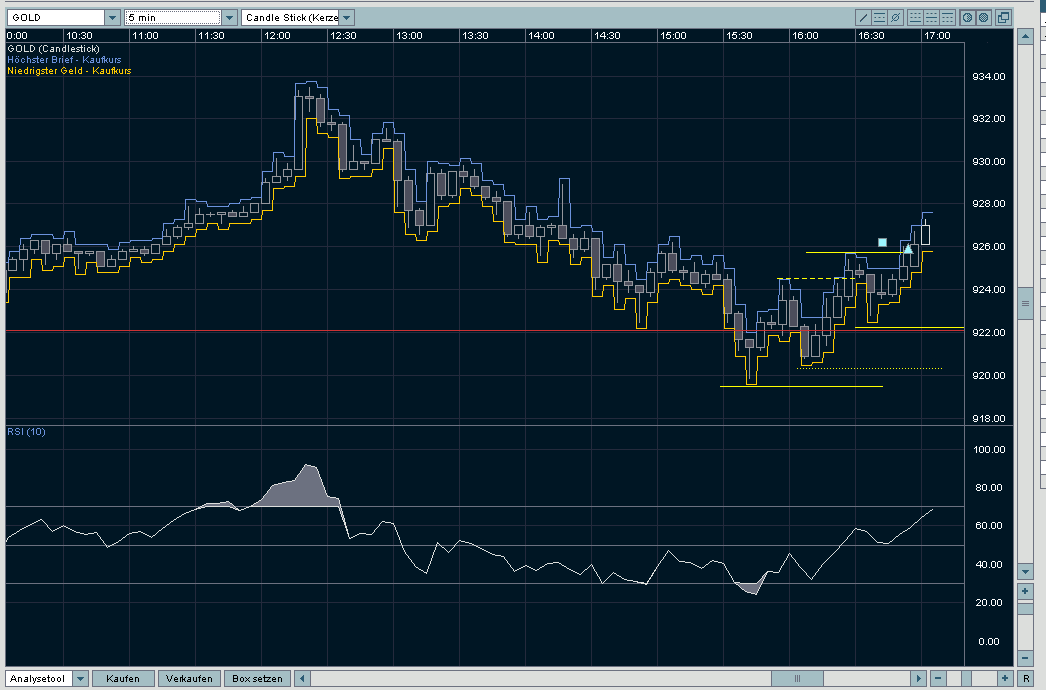Select the trend line drawing tool

point(865,18)
